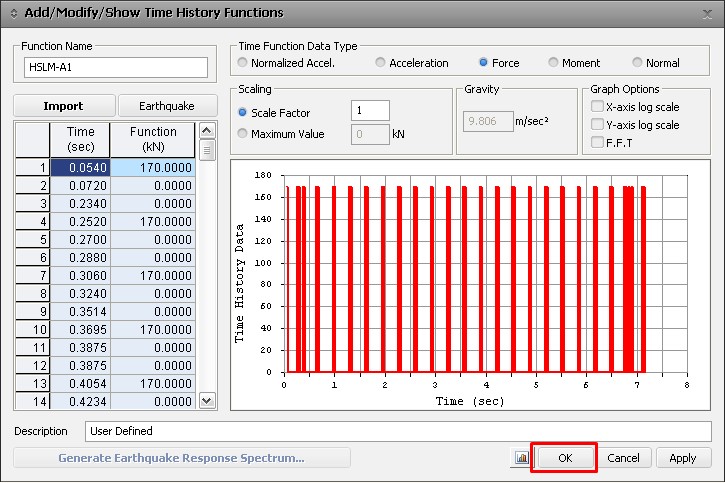Confirm with the OK button
The width and height of the screenshot is (725, 483).
[564, 458]
